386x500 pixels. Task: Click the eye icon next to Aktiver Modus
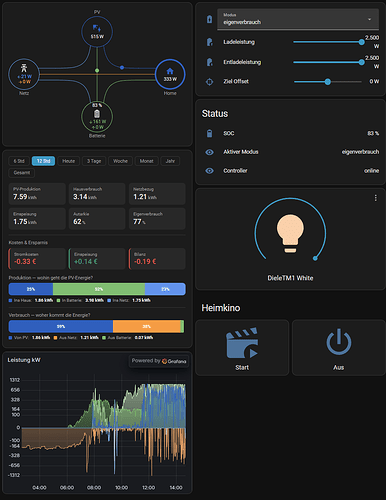coord(209,152)
